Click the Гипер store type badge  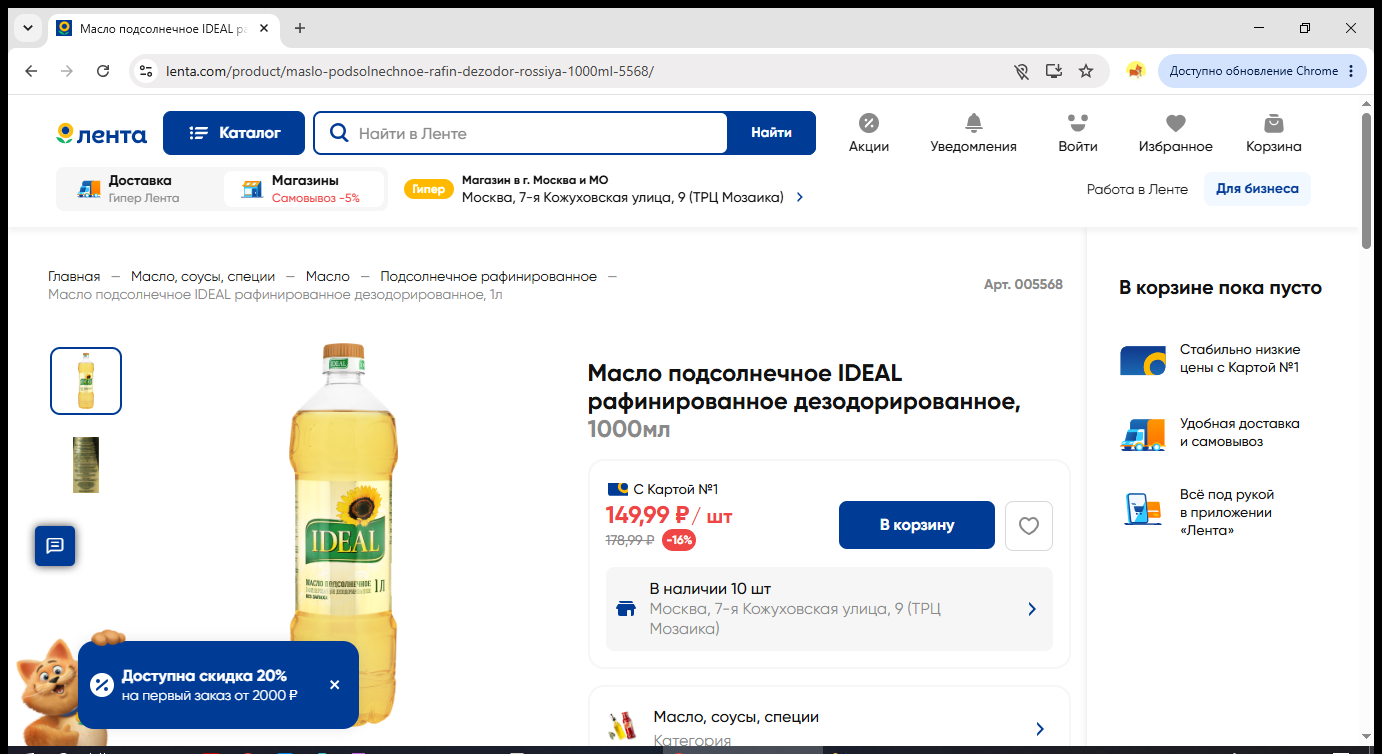pos(428,189)
